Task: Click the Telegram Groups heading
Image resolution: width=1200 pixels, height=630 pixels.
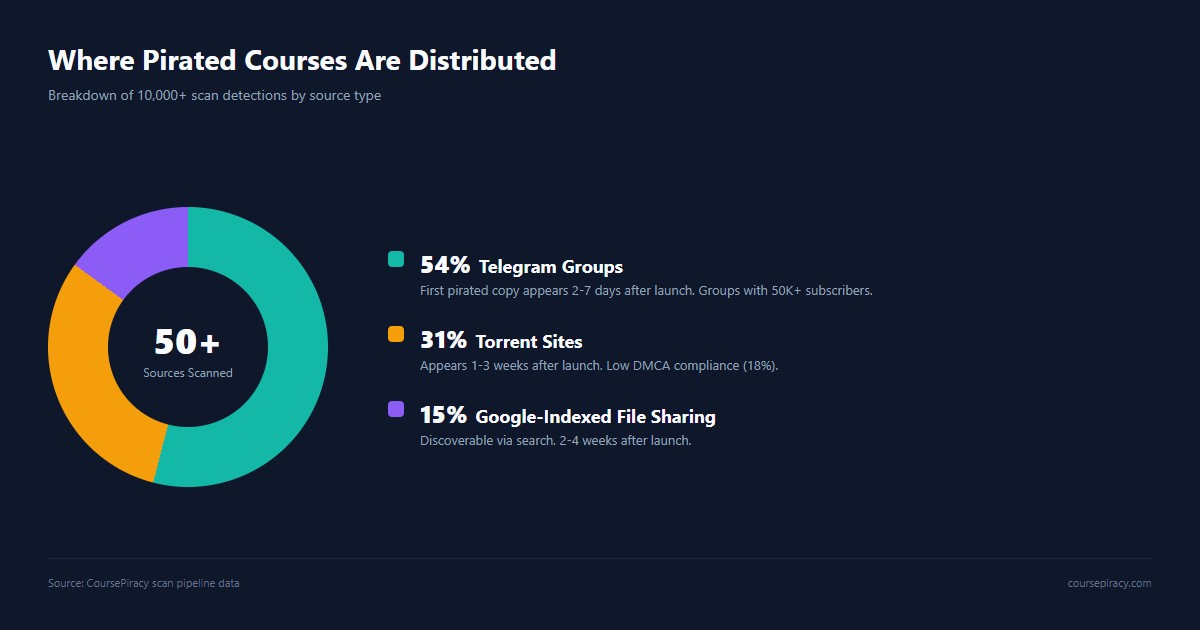Action: coord(551,267)
